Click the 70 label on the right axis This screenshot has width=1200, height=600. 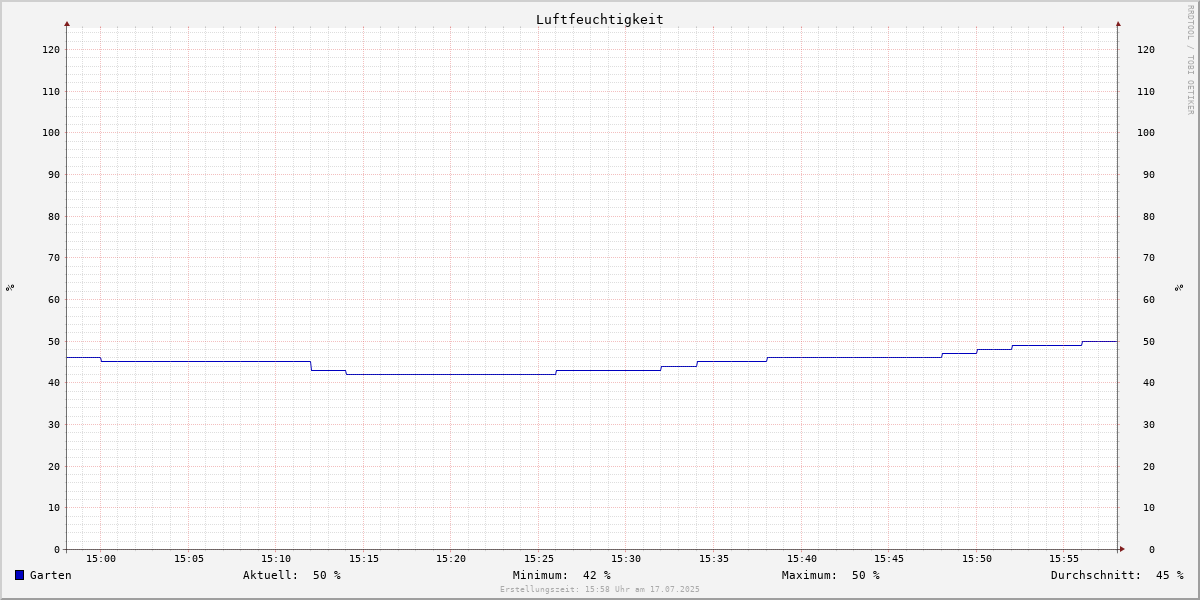point(1149,257)
